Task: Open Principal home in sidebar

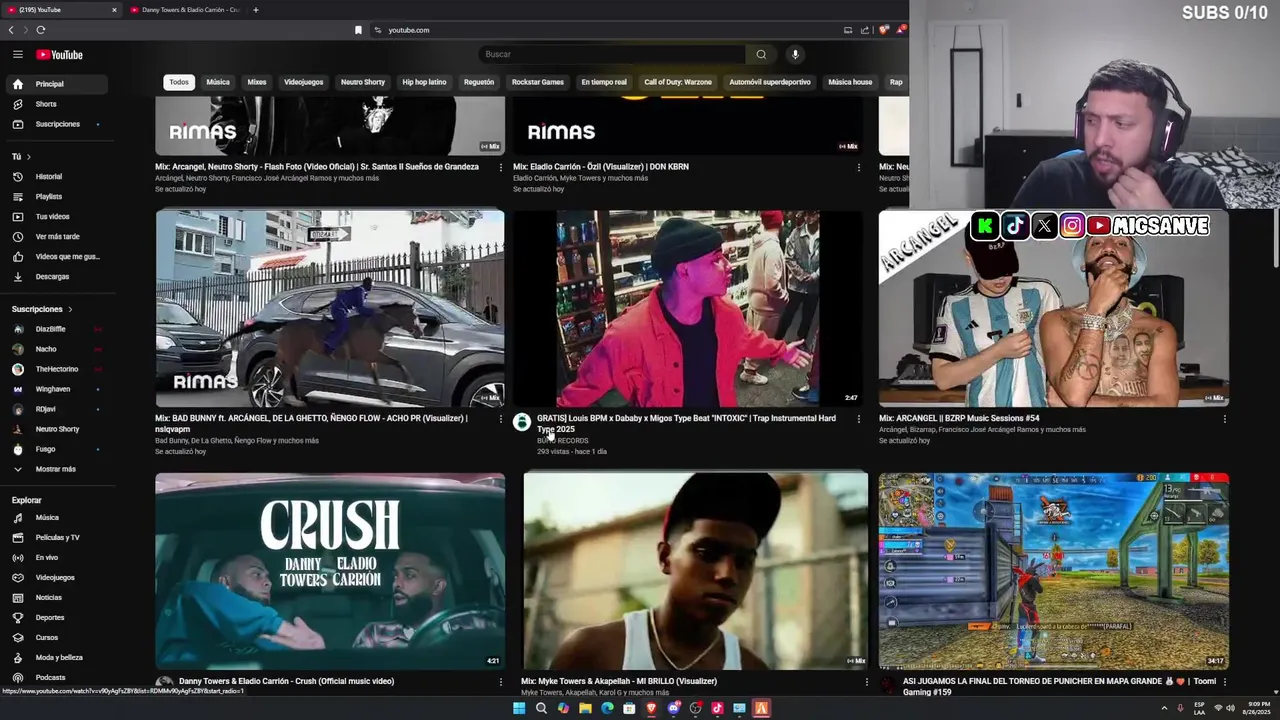Action: point(56,84)
